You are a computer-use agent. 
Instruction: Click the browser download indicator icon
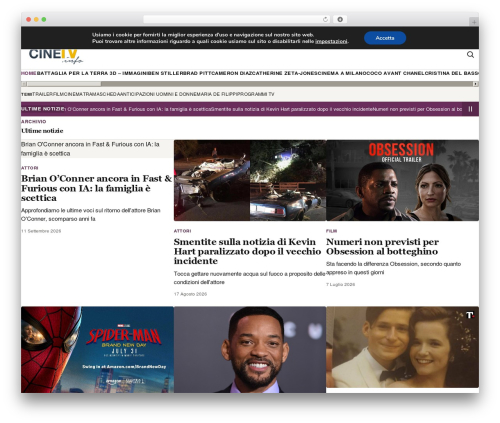coord(340,19)
